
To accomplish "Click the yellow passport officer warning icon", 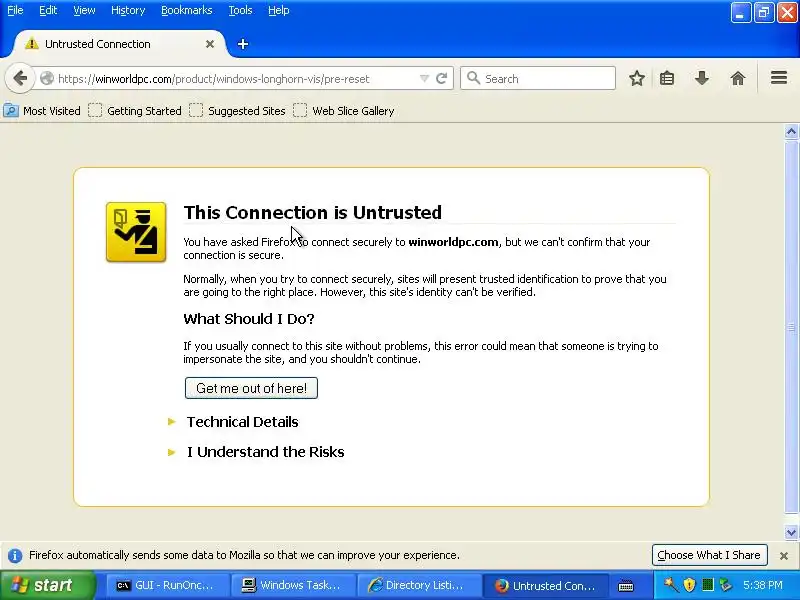I will 136,232.
